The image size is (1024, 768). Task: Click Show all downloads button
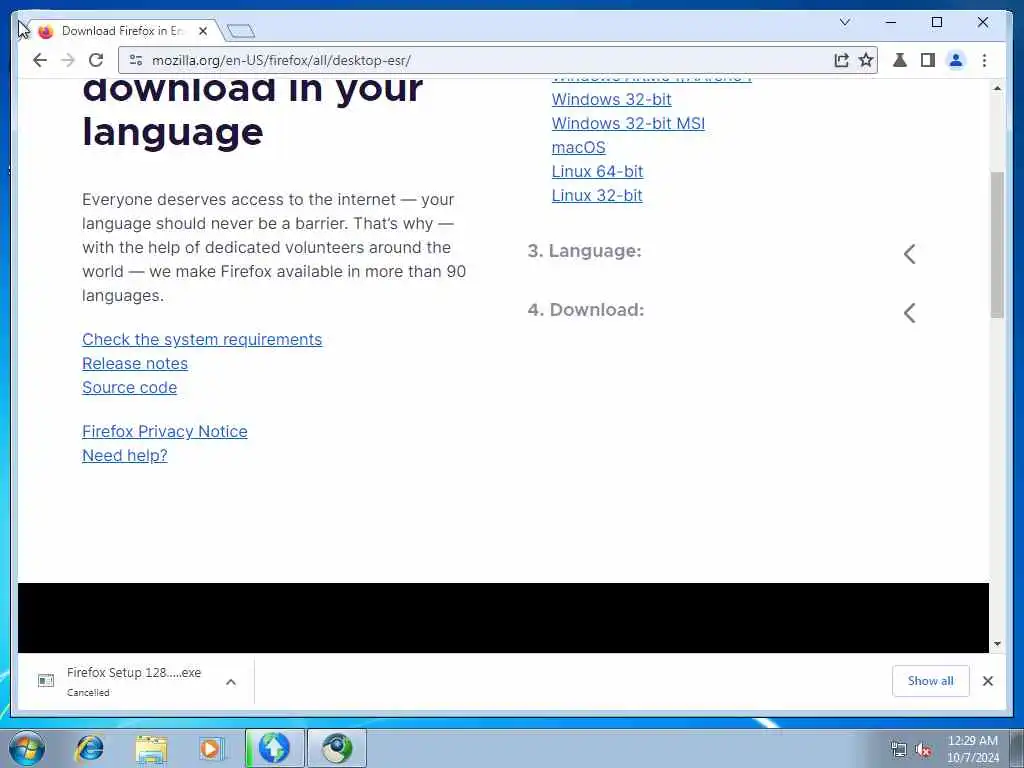click(931, 681)
